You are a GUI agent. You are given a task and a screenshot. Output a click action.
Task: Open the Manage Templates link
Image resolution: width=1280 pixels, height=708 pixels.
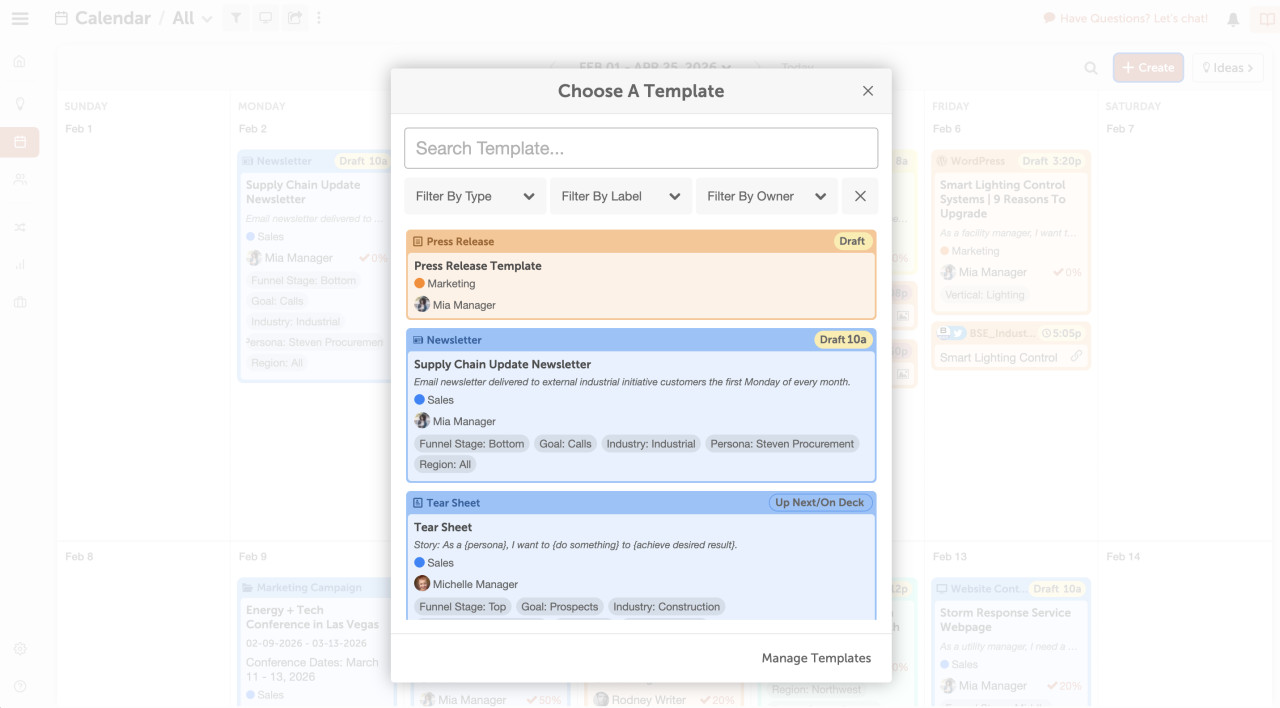pos(816,658)
